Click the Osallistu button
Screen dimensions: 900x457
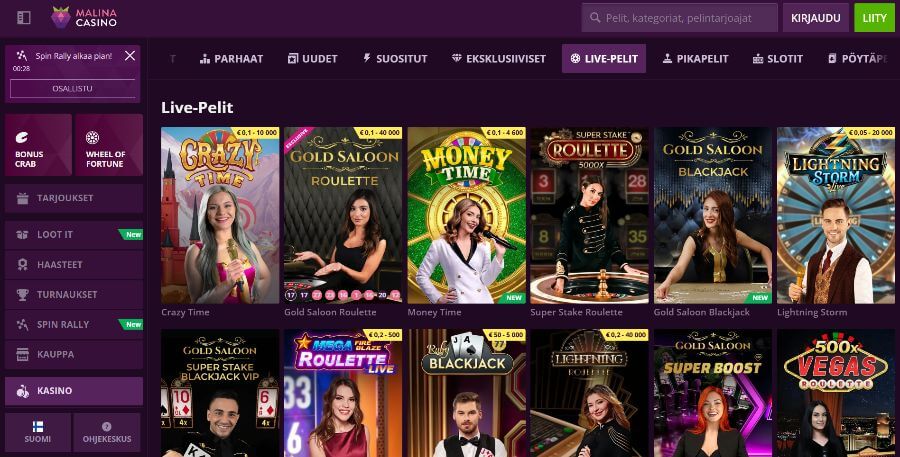click(72, 89)
